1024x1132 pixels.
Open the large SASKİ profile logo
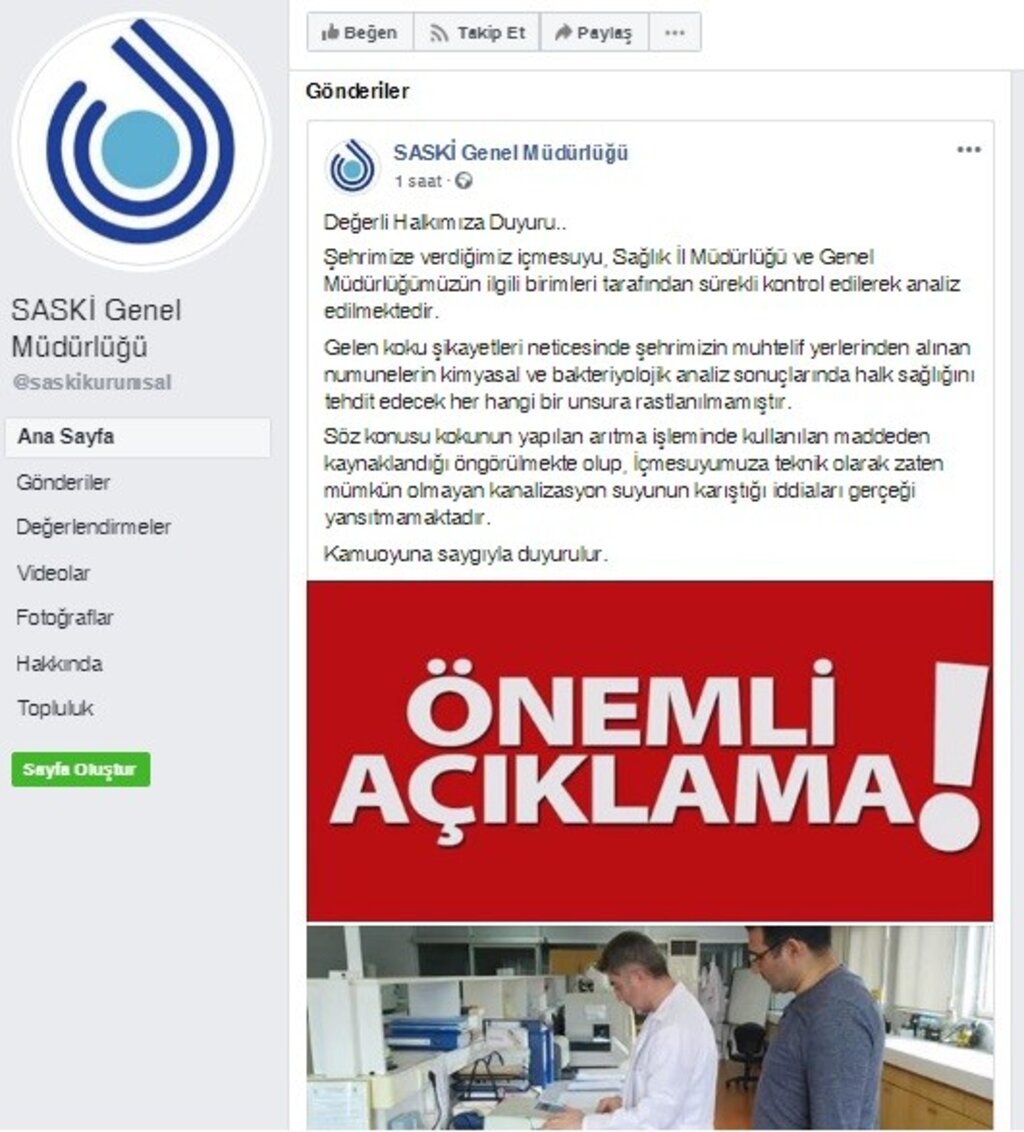click(140, 139)
